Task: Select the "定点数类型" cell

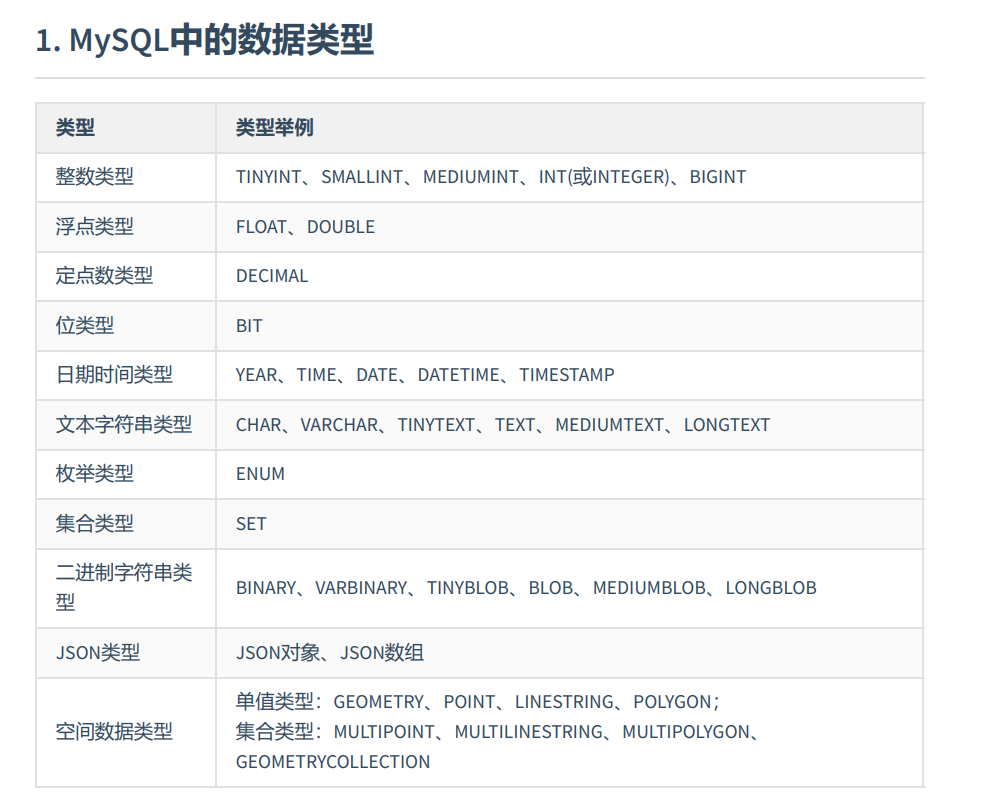Action: [x=126, y=276]
